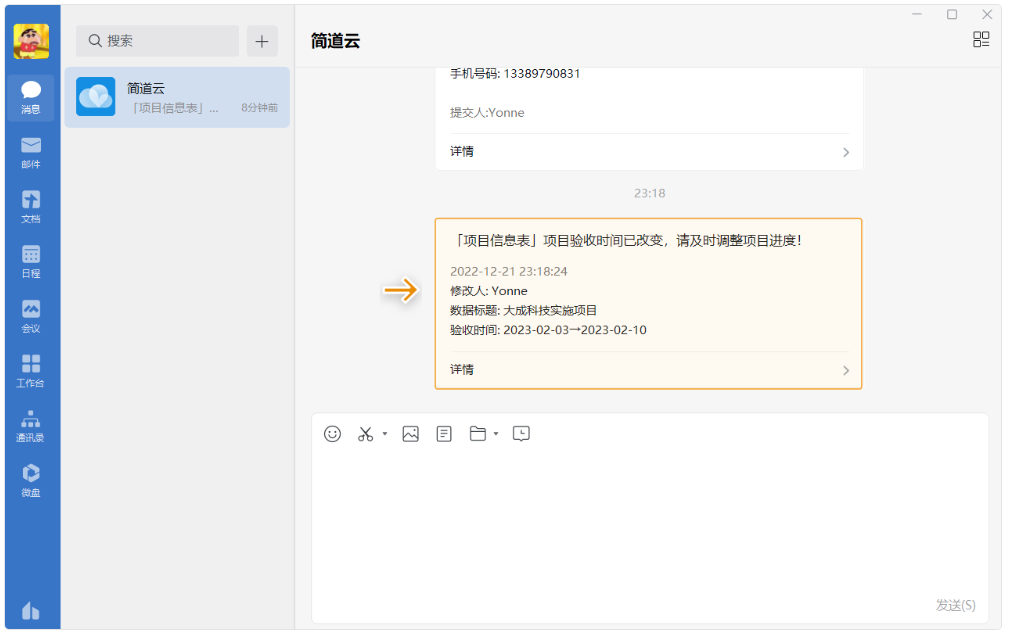Screen dimensions: 1009x631
Task: Open 详情 on the upper message card
Action: click(648, 152)
